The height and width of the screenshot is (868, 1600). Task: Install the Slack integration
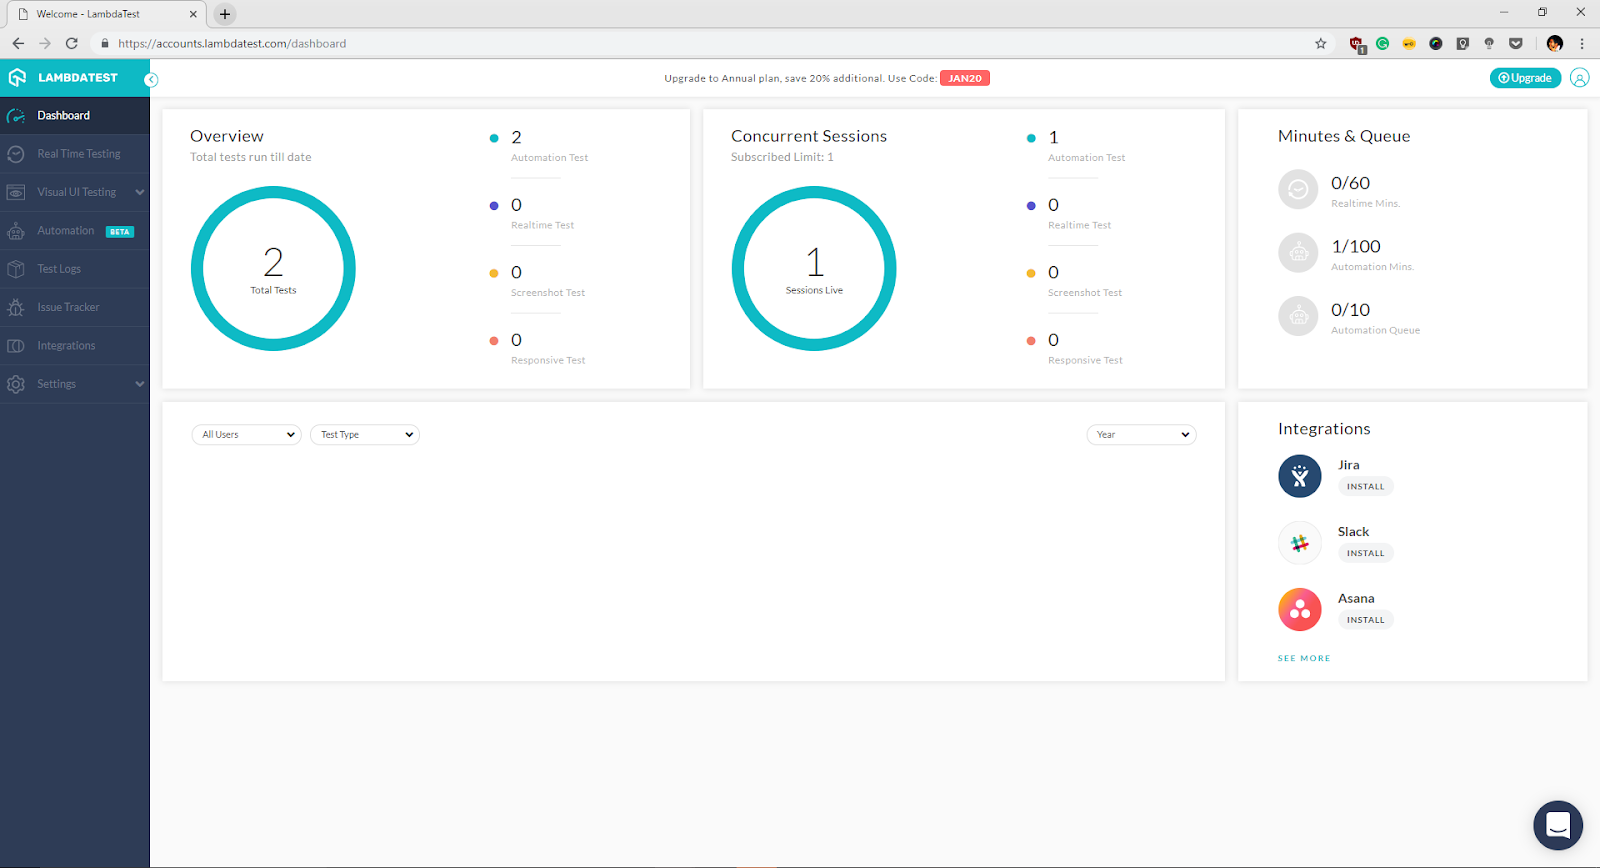pos(1365,553)
